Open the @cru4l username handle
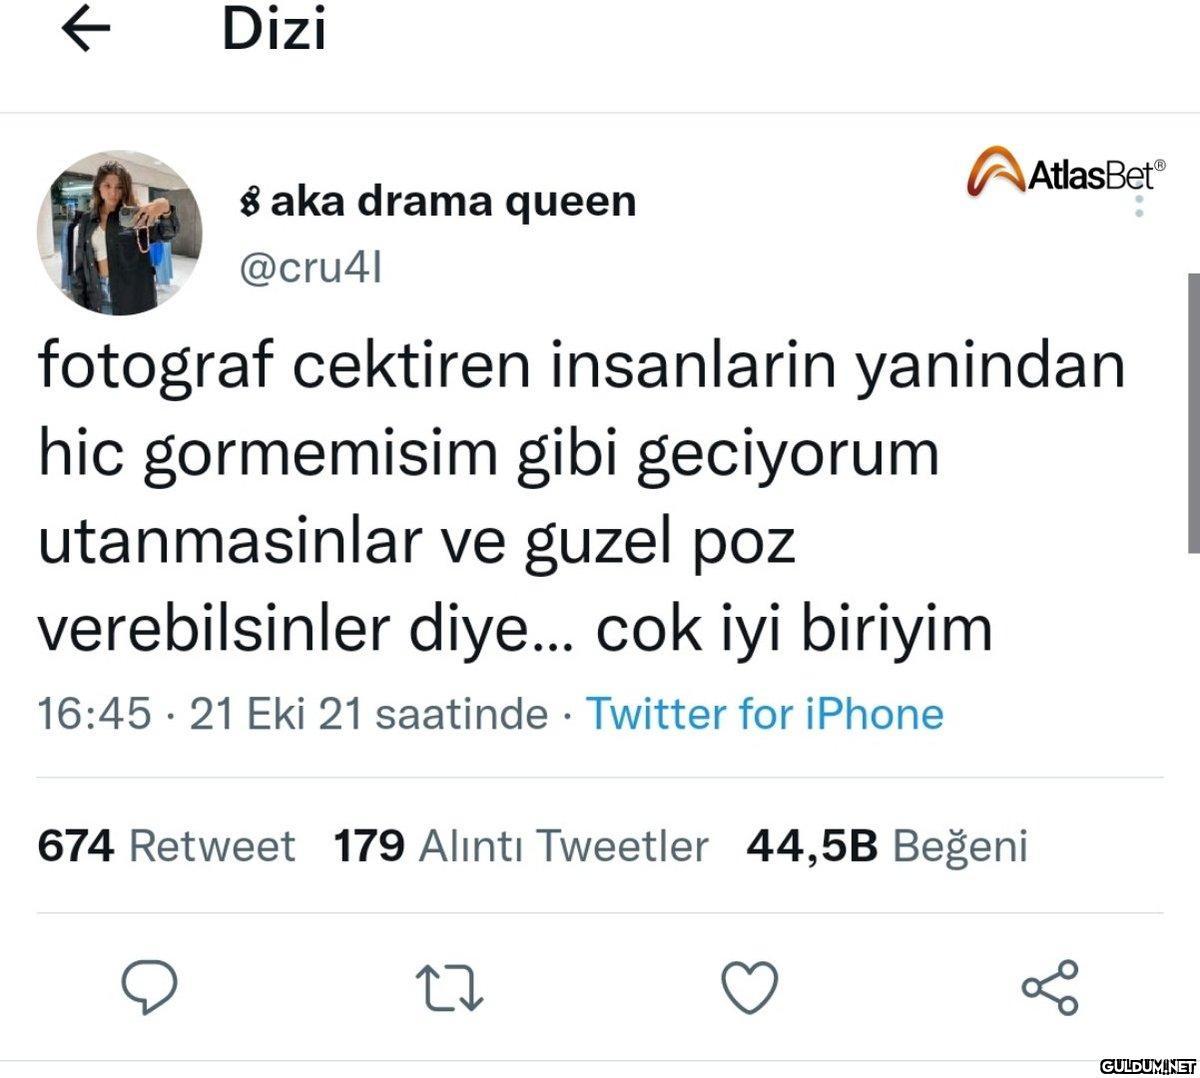 pos(308,268)
